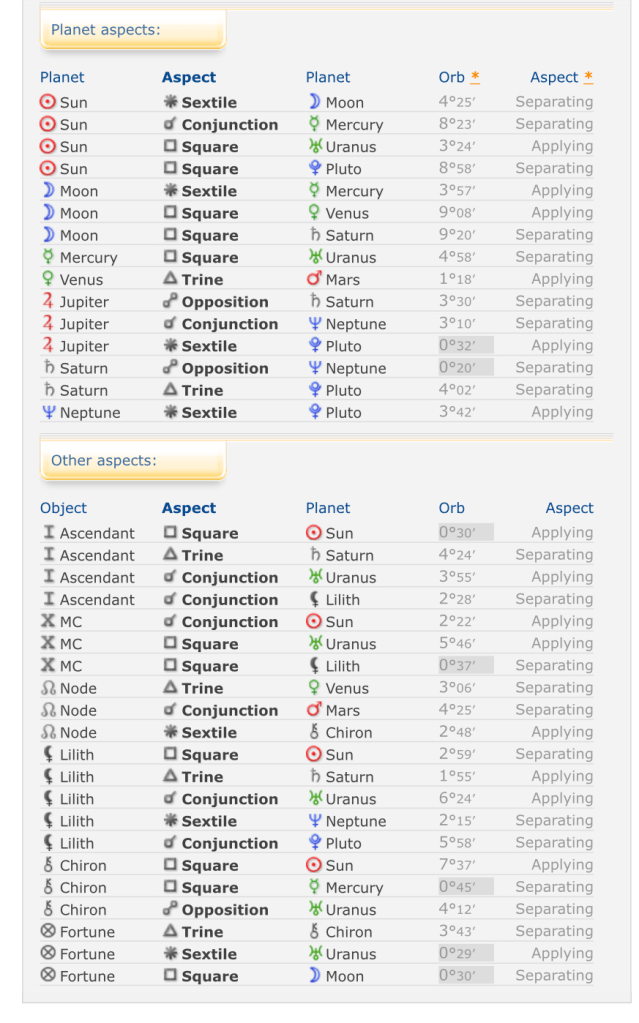
Task: Click the orange asterisk next to Orb header
Action: click(x=475, y=77)
